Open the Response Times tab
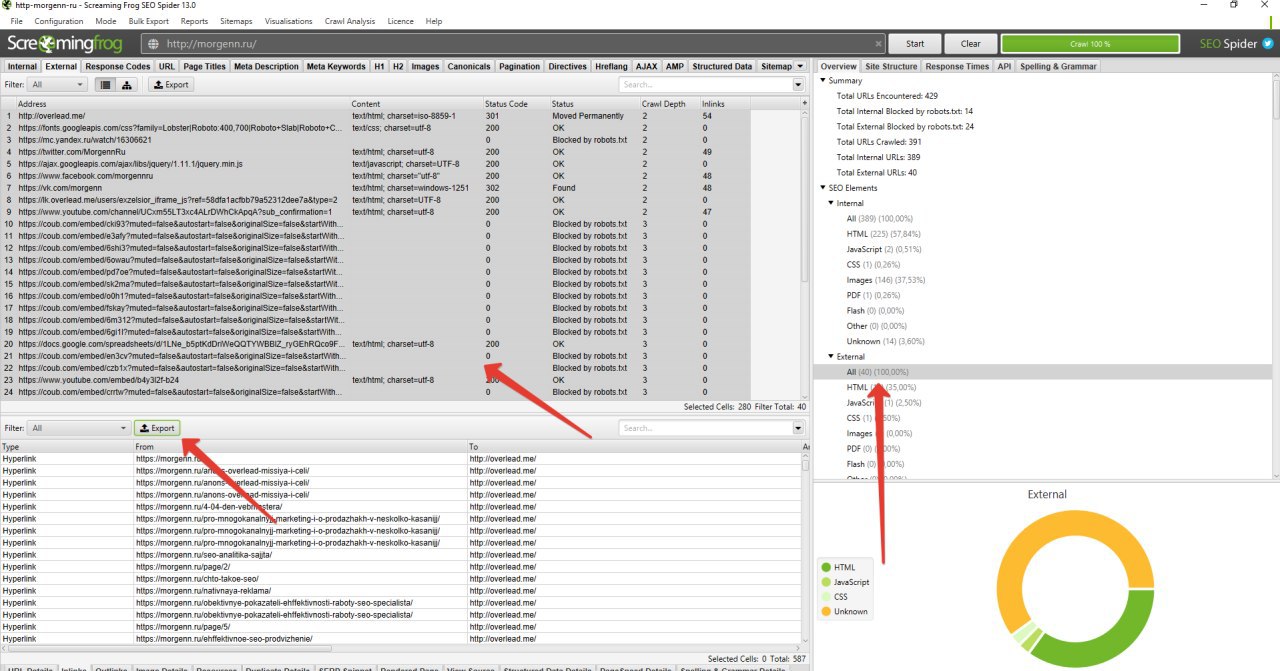The image size is (1280, 671). (x=957, y=66)
